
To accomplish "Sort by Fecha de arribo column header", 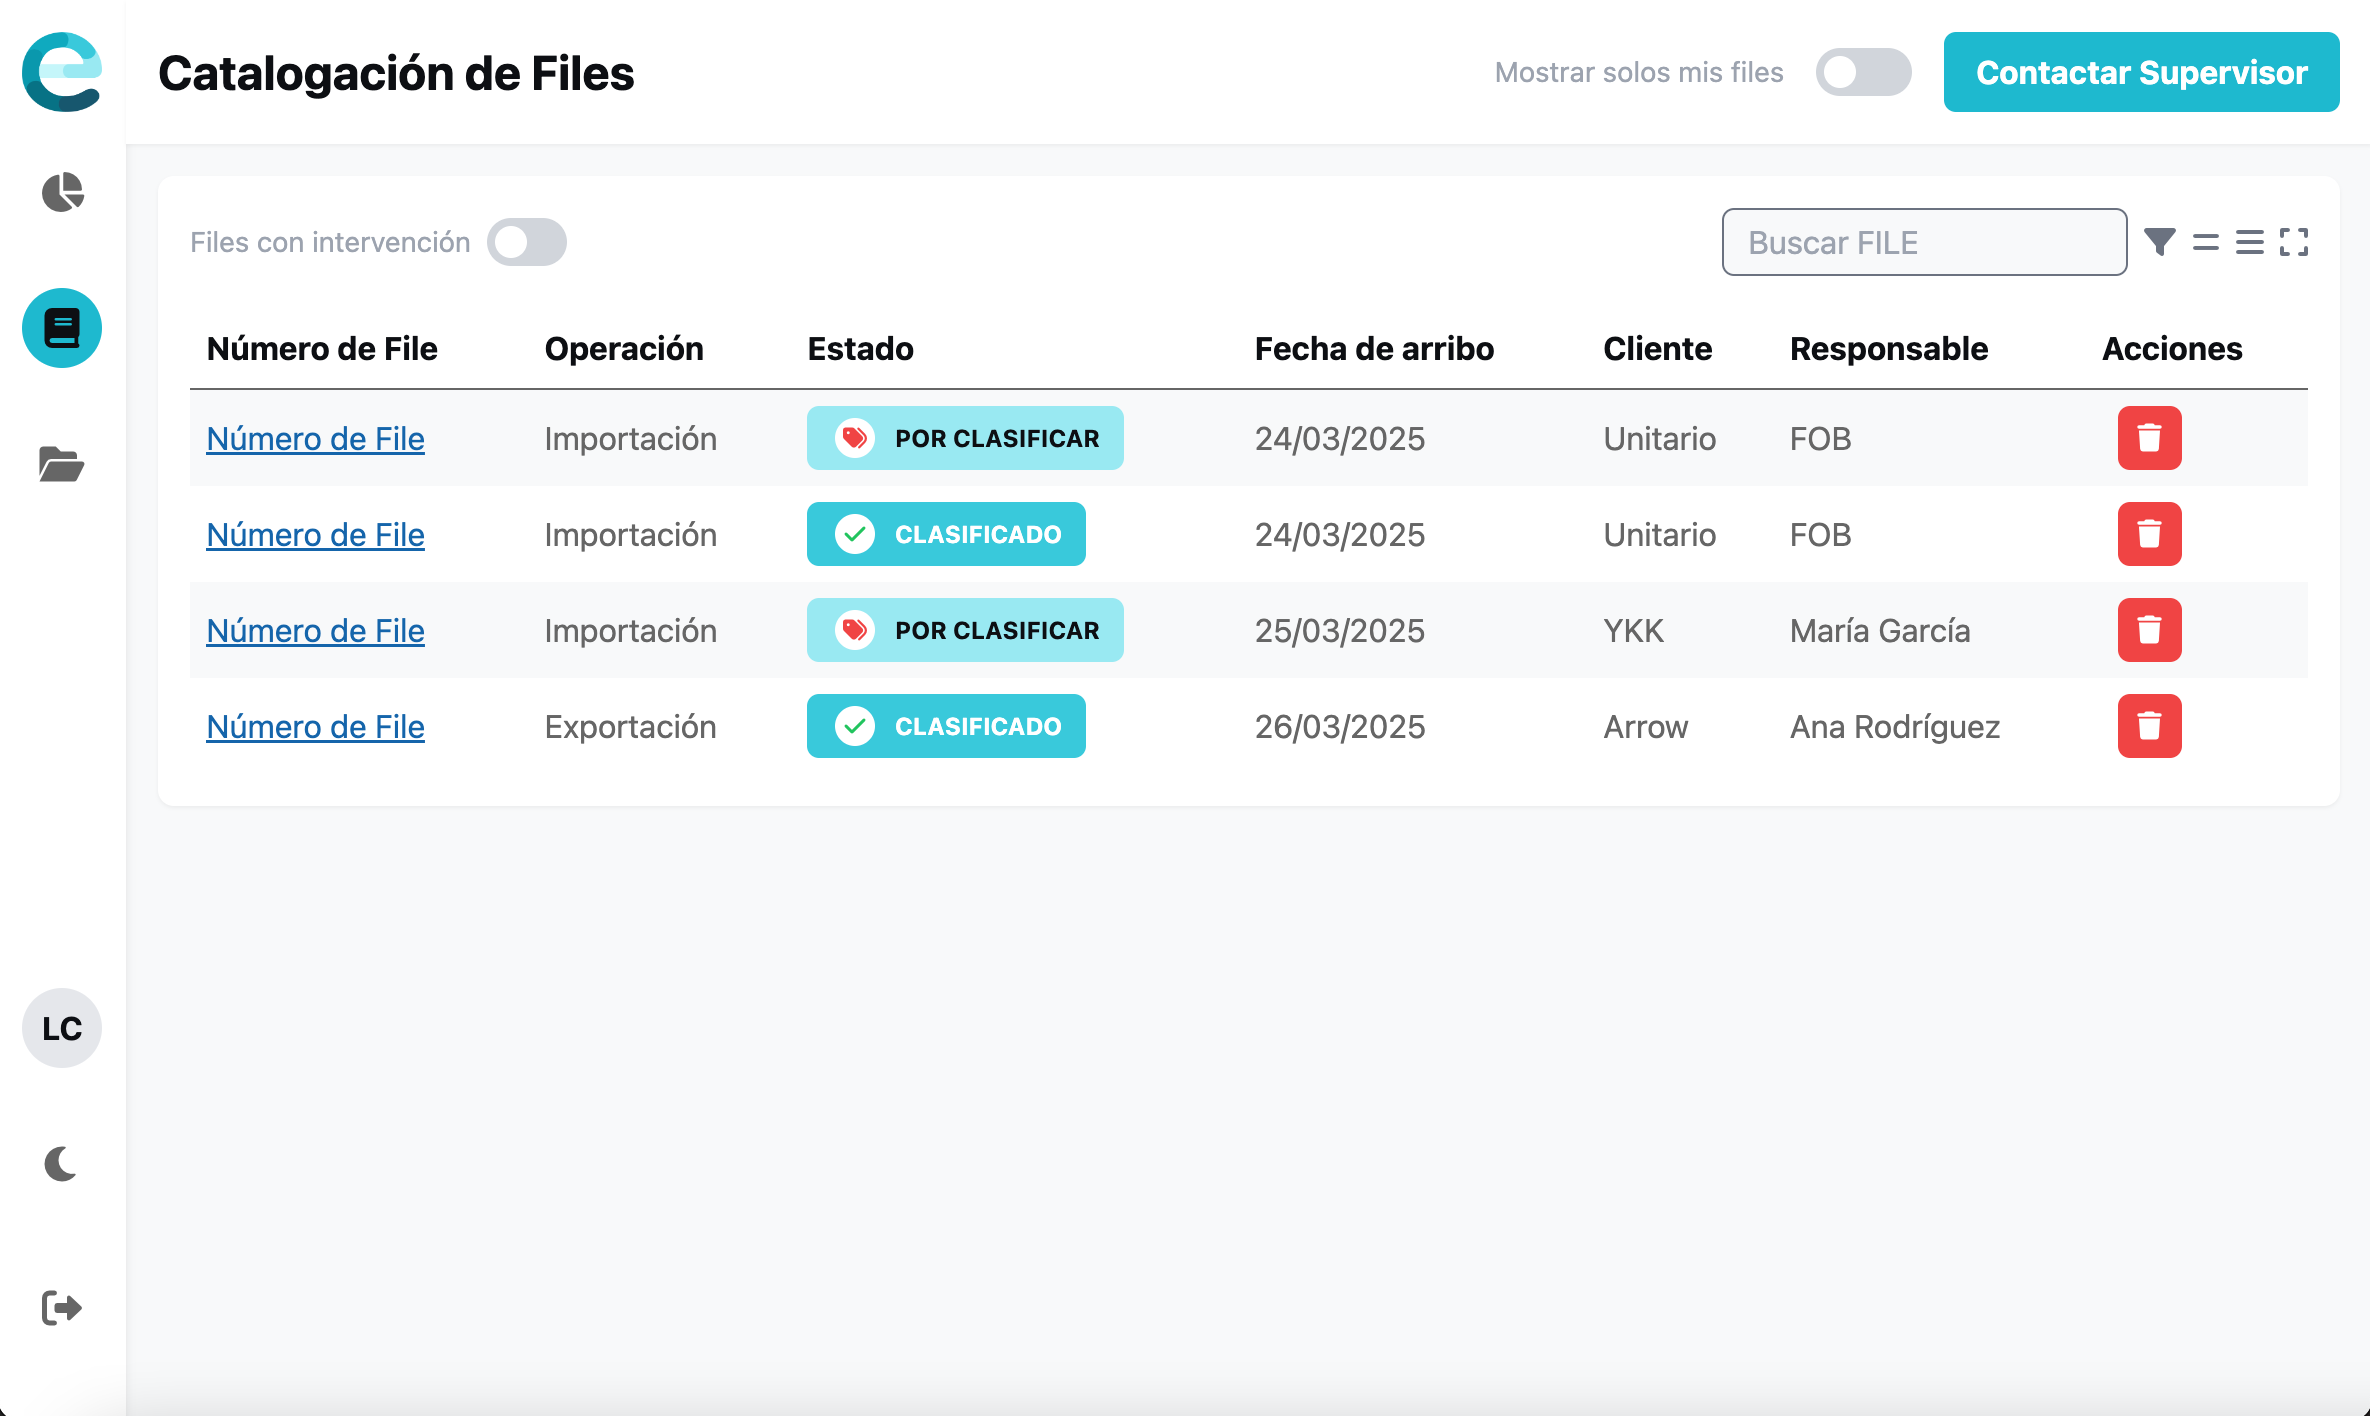I will point(1374,349).
